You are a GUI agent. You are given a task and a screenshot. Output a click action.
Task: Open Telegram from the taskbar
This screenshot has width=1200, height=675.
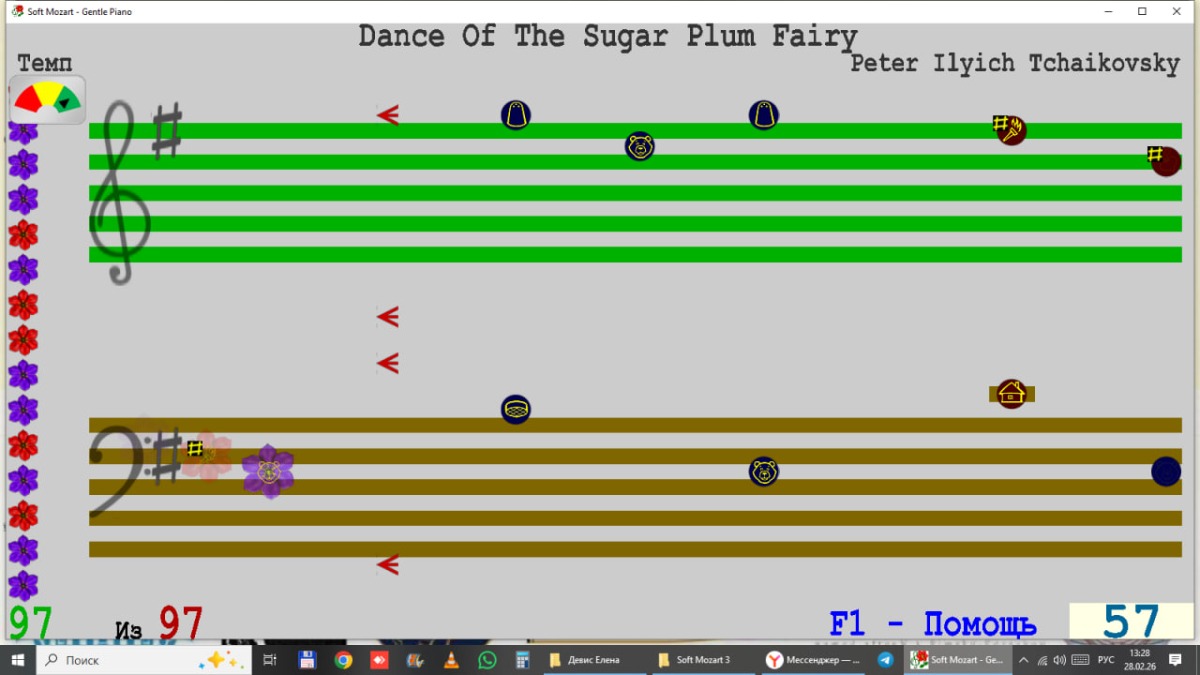coord(885,660)
